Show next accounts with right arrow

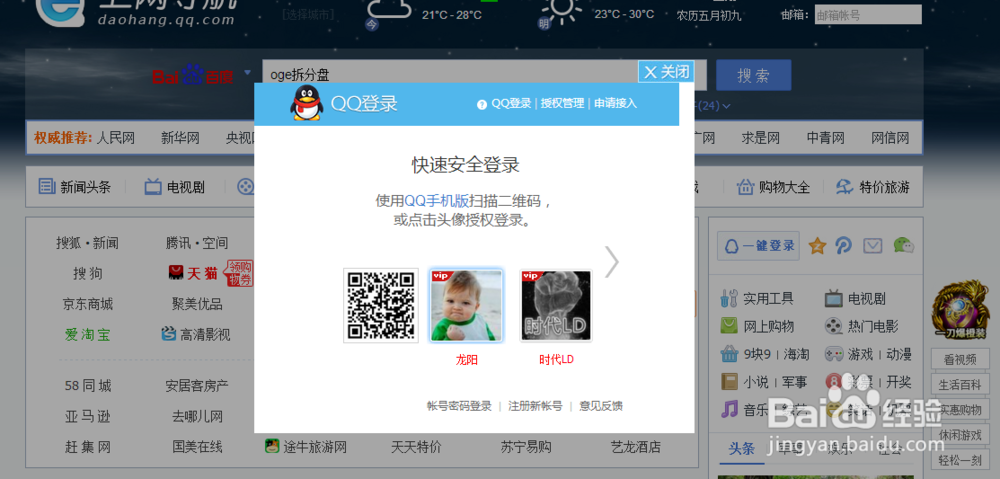(612, 262)
